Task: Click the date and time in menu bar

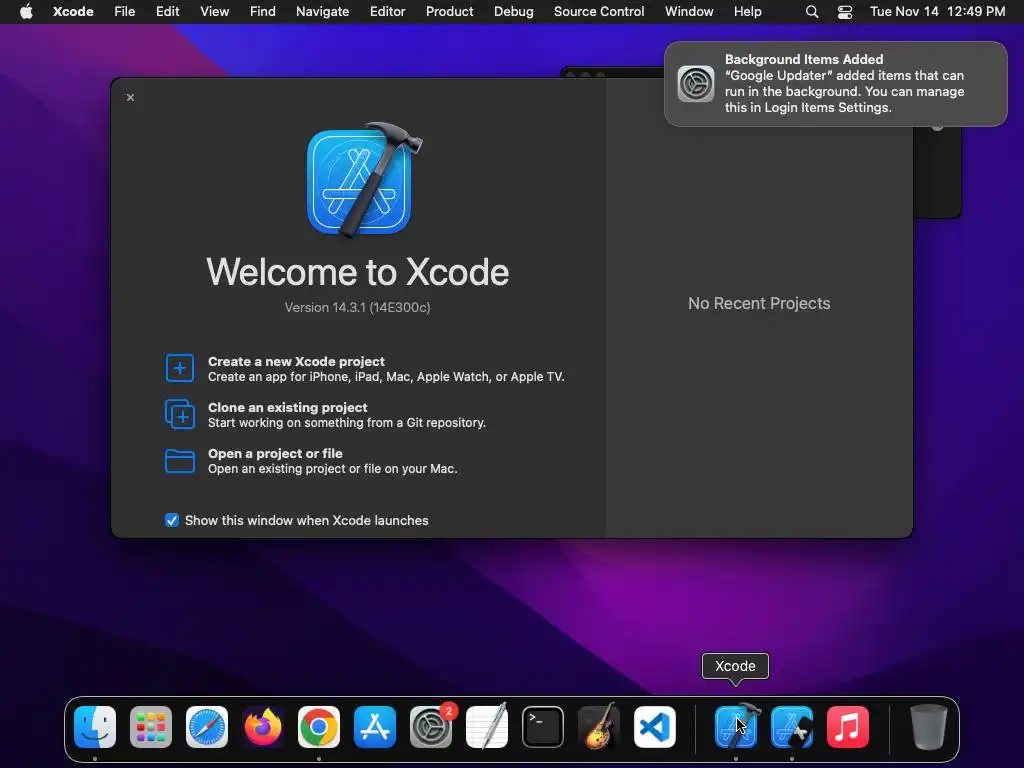Action: pos(937,11)
